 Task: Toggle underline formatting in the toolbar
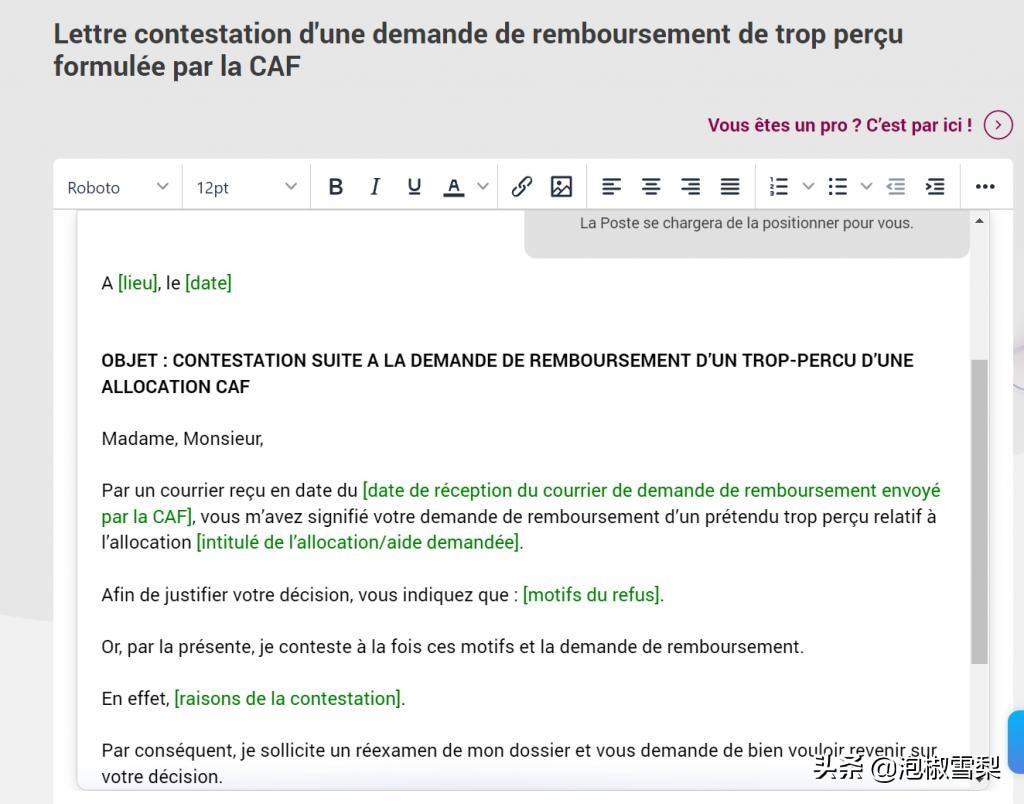(414, 187)
